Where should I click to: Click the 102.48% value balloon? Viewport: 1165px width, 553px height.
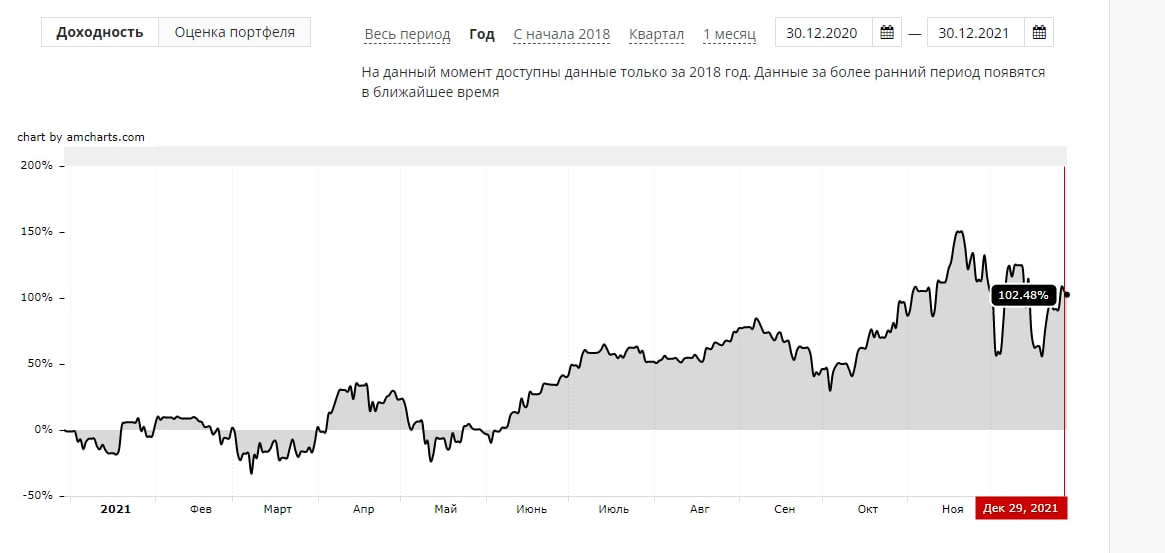1023,295
